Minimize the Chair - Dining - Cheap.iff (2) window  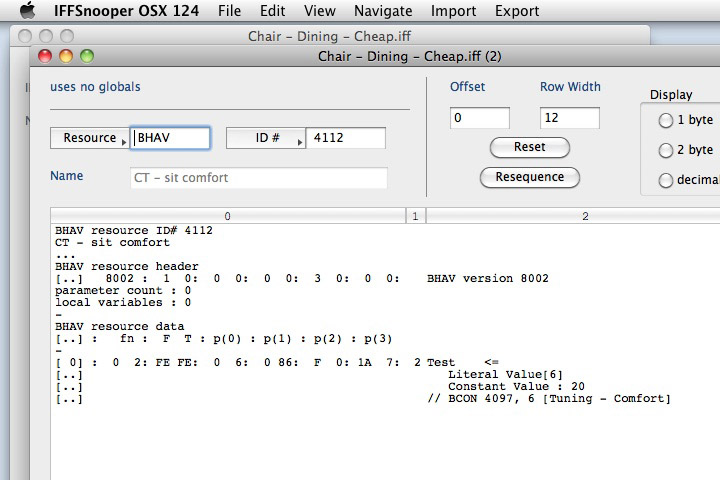(66, 56)
